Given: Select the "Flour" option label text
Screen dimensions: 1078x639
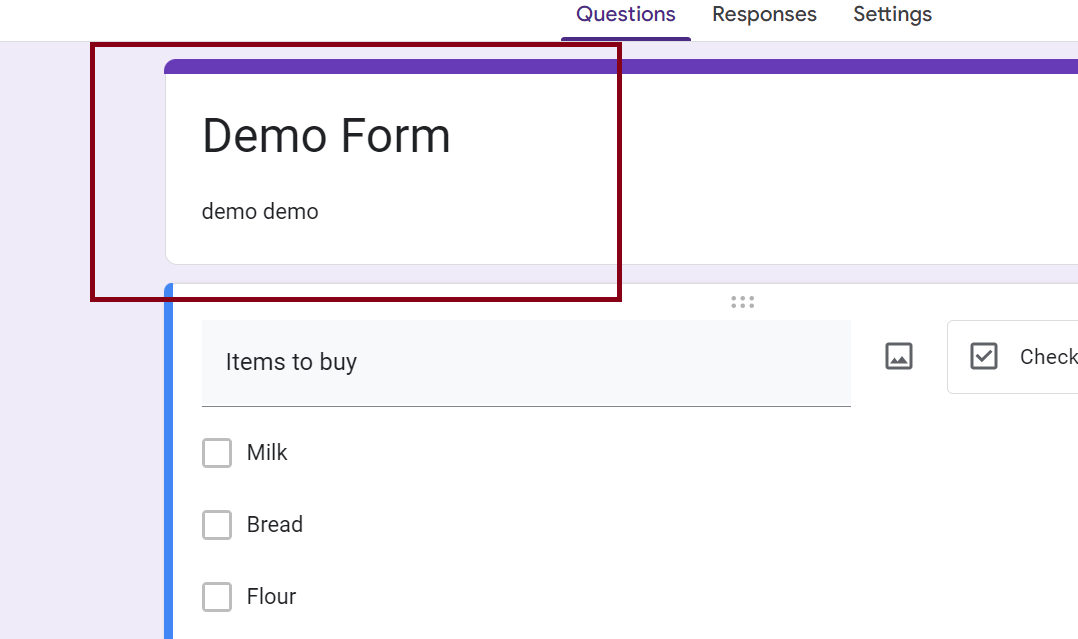Looking at the screenshot, I should tap(272, 597).
